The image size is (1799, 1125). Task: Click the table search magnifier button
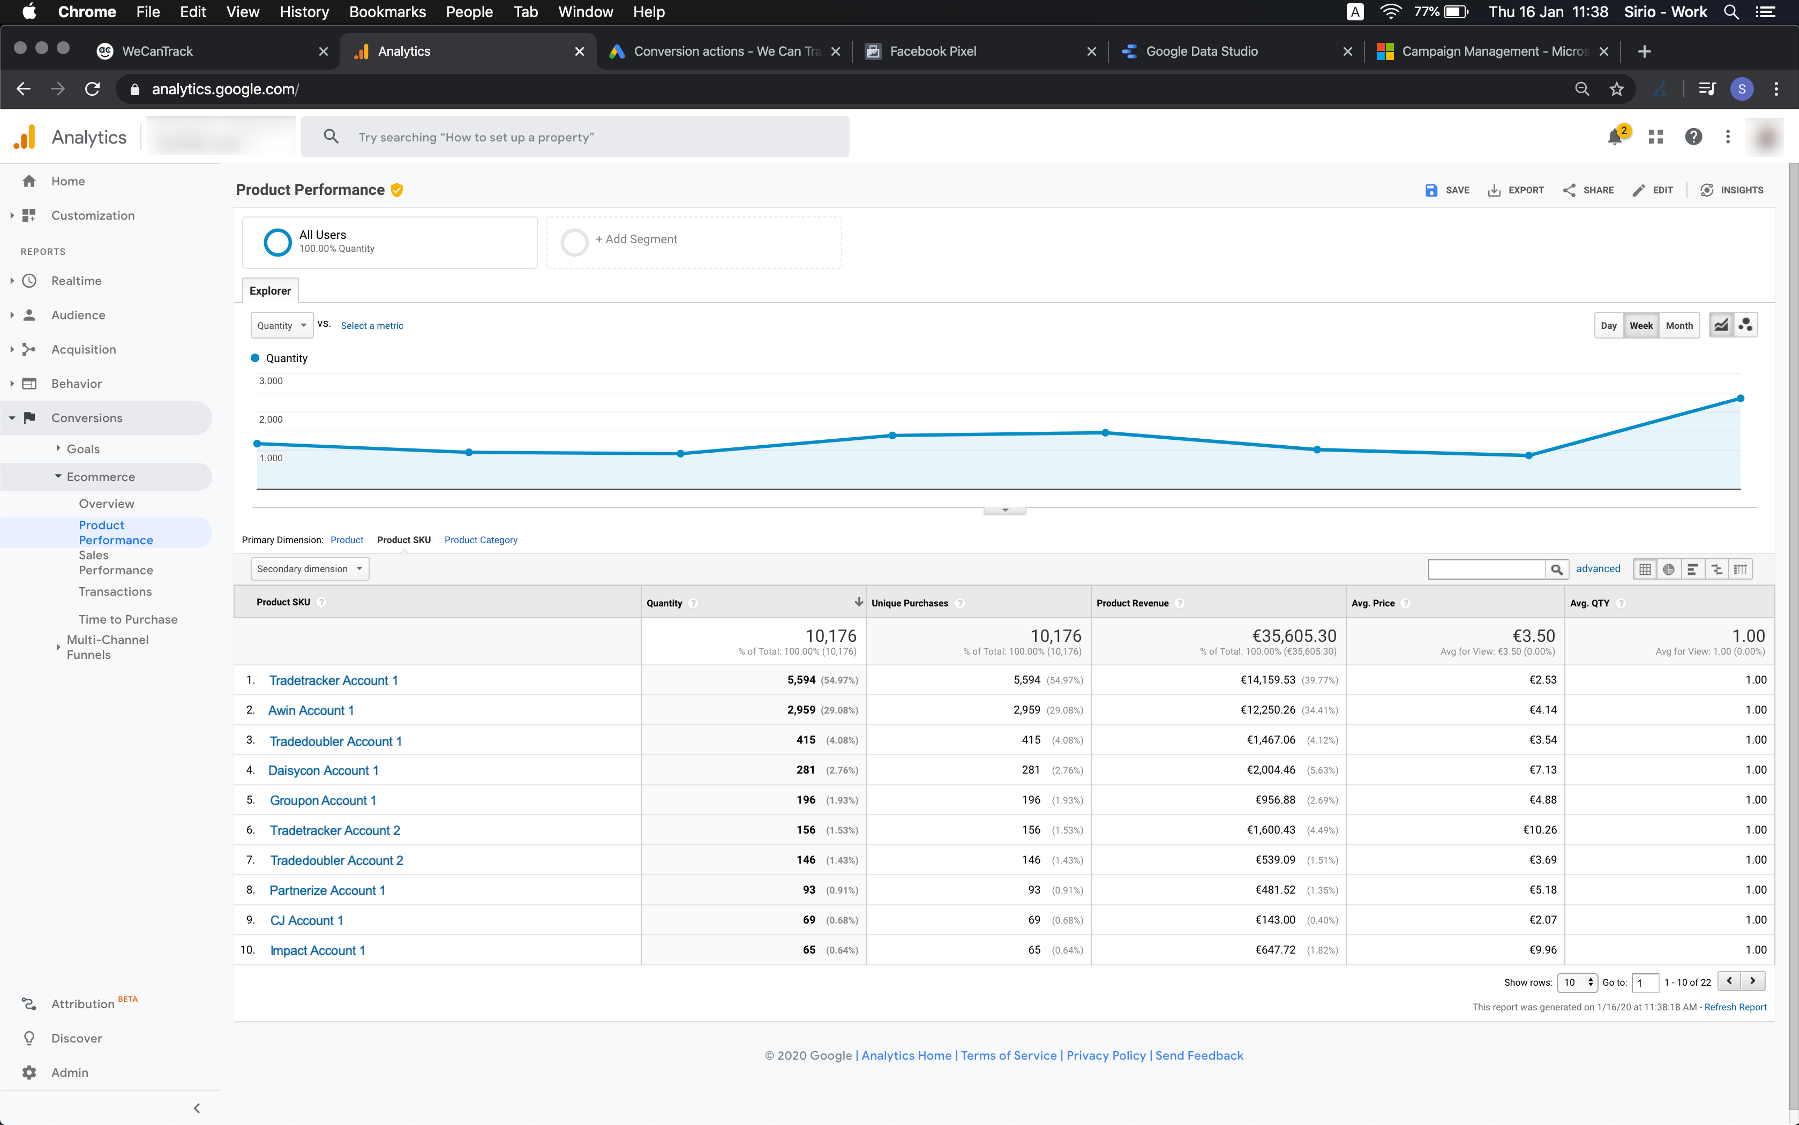pyautogui.click(x=1557, y=569)
